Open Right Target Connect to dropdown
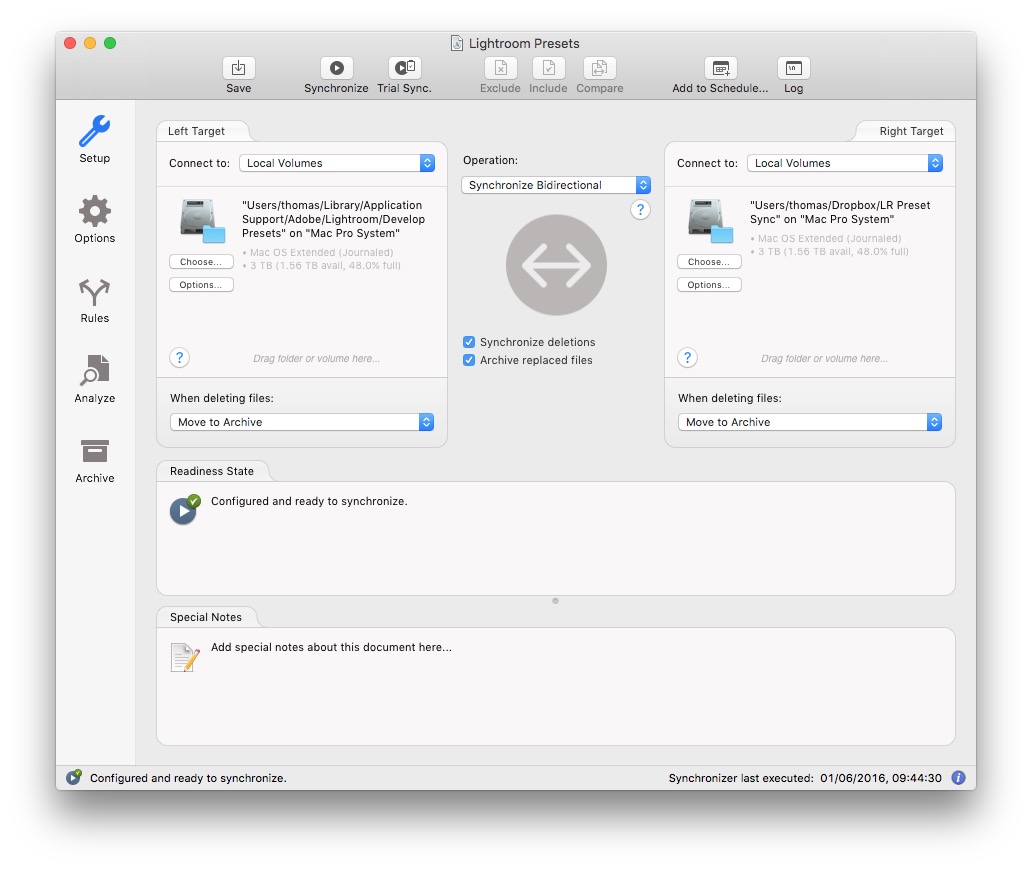The height and width of the screenshot is (870, 1032). coord(845,163)
